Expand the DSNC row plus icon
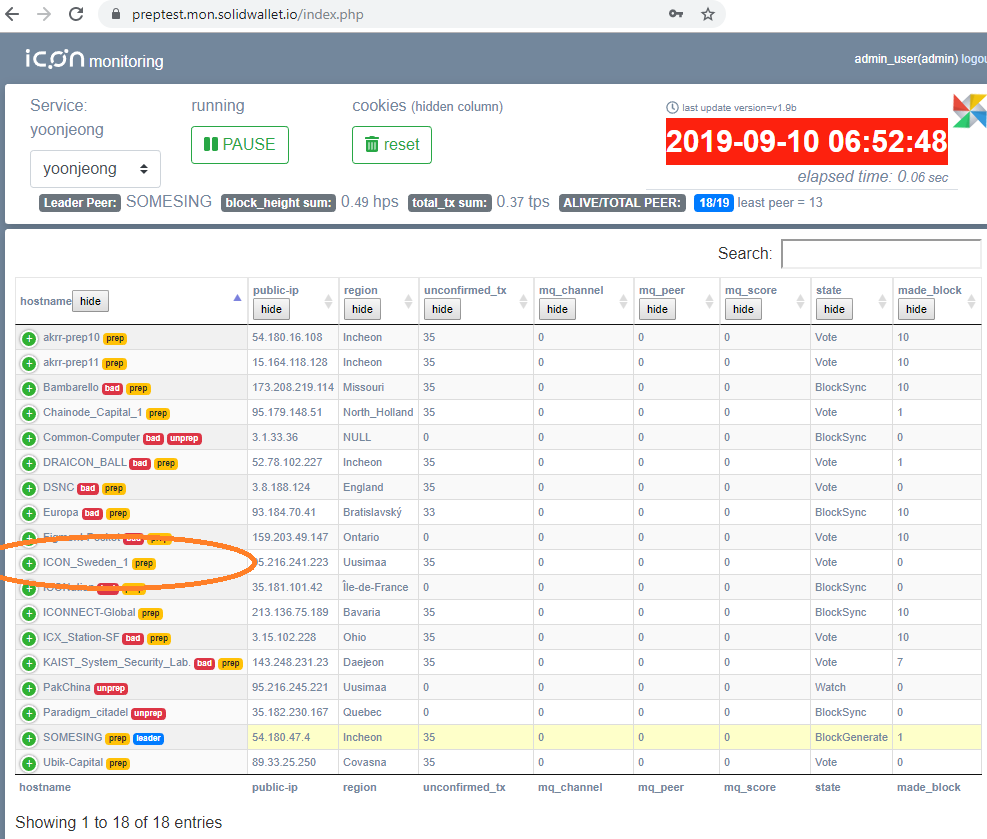987x839 pixels. pyautogui.click(x=29, y=488)
